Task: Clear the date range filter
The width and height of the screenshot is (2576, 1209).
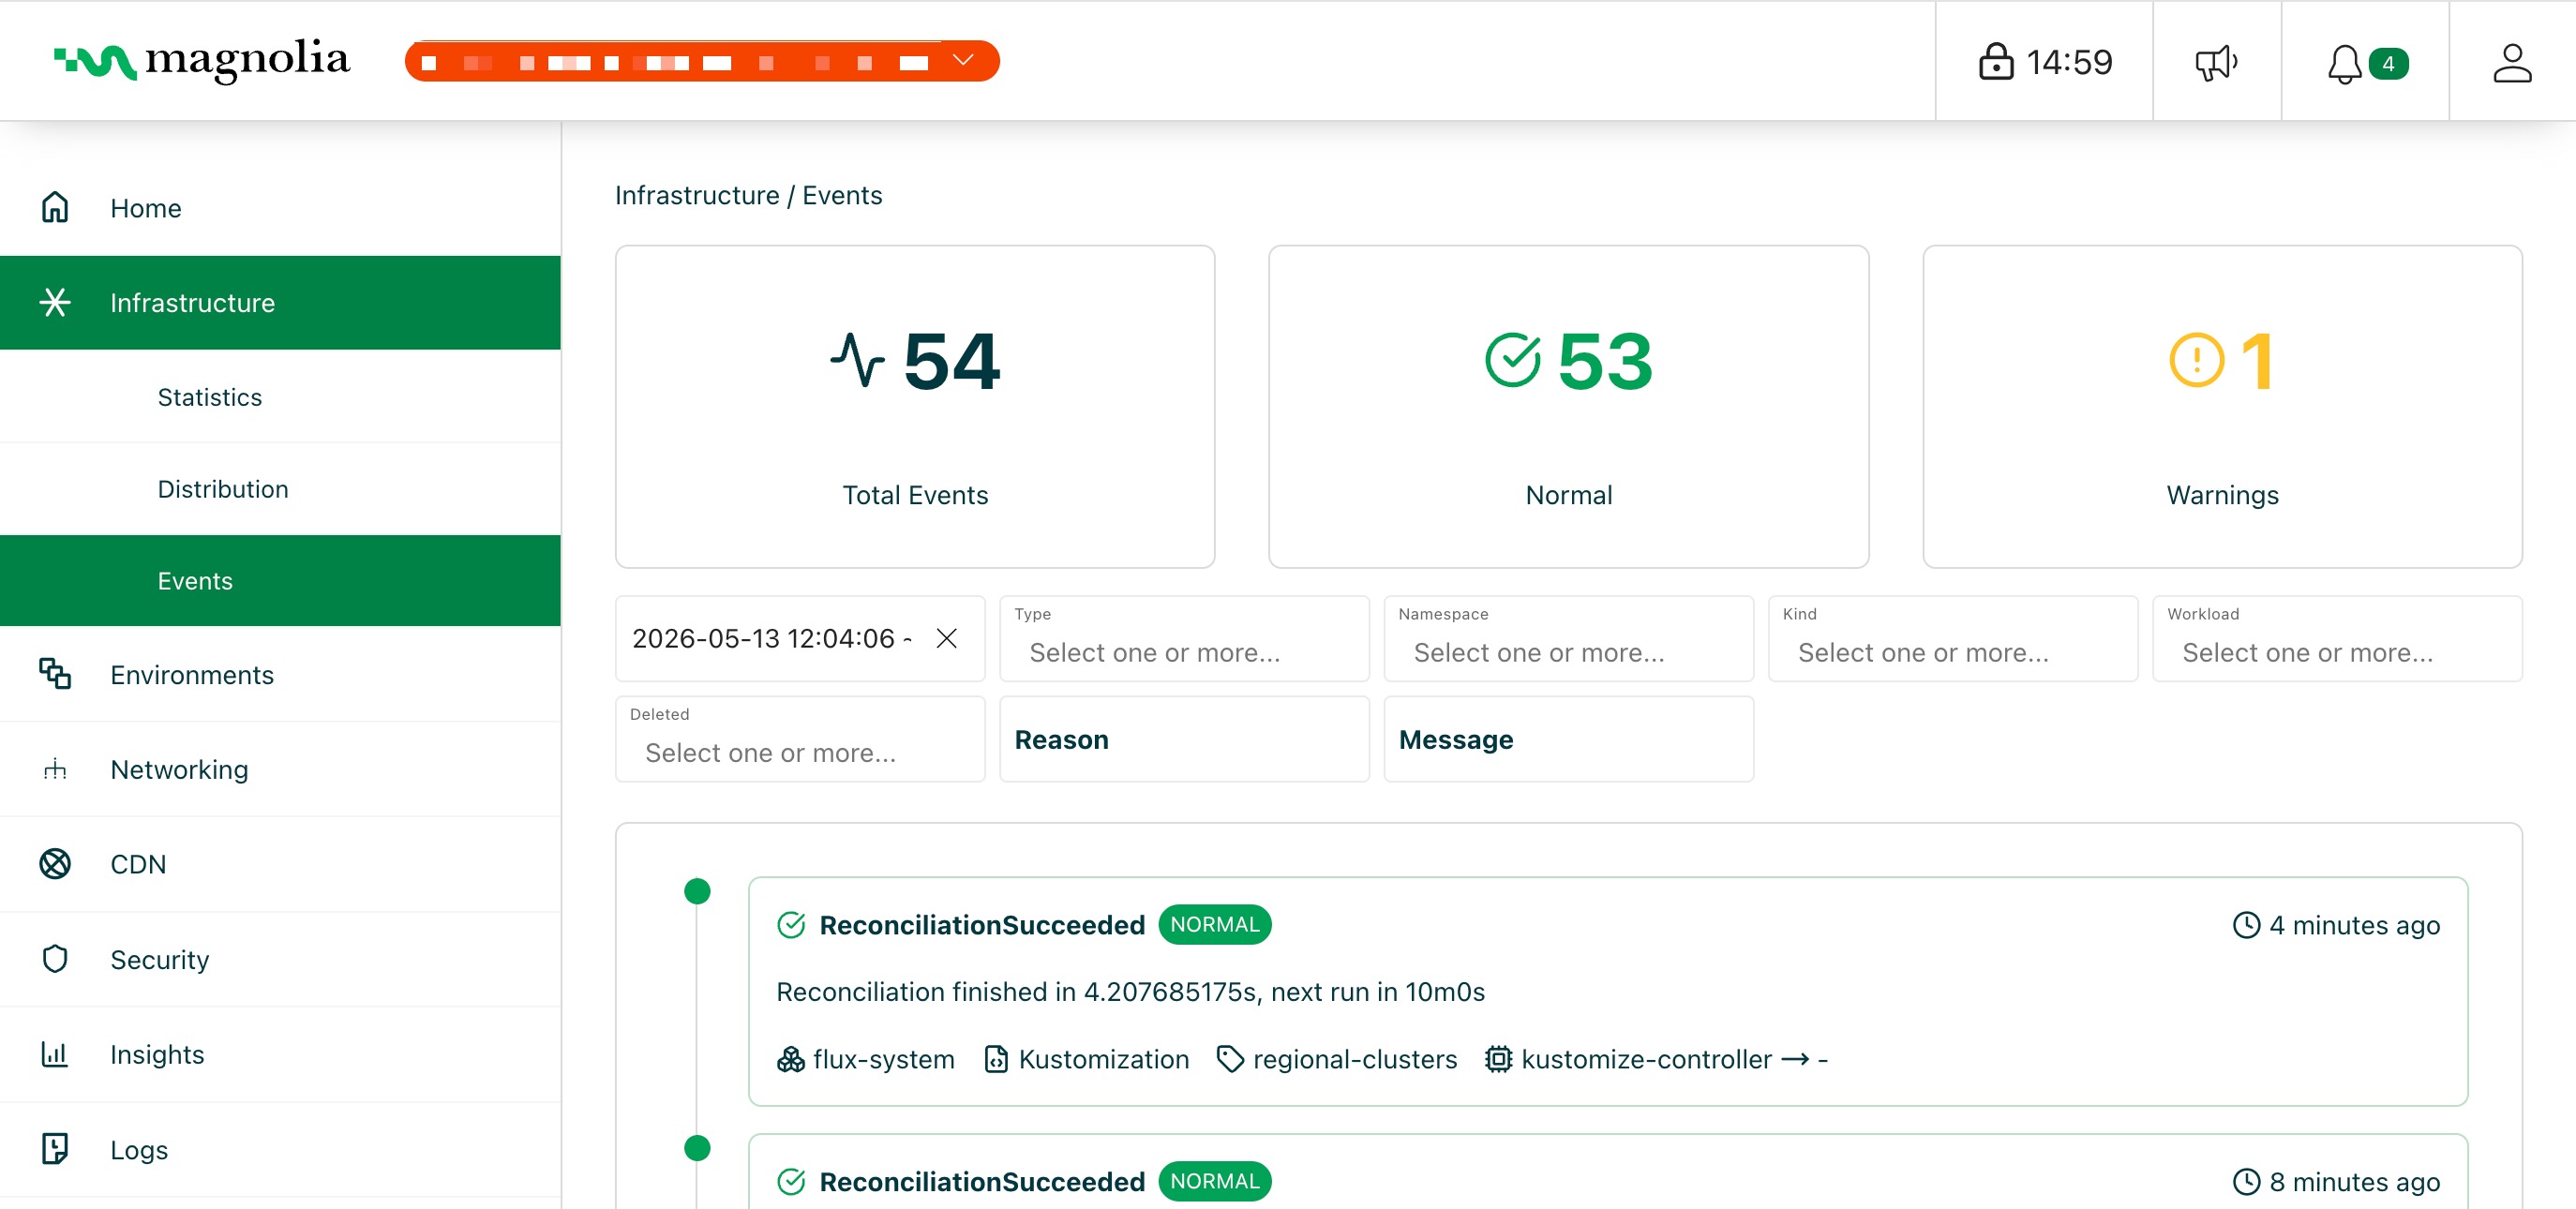Action: coord(946,638)
